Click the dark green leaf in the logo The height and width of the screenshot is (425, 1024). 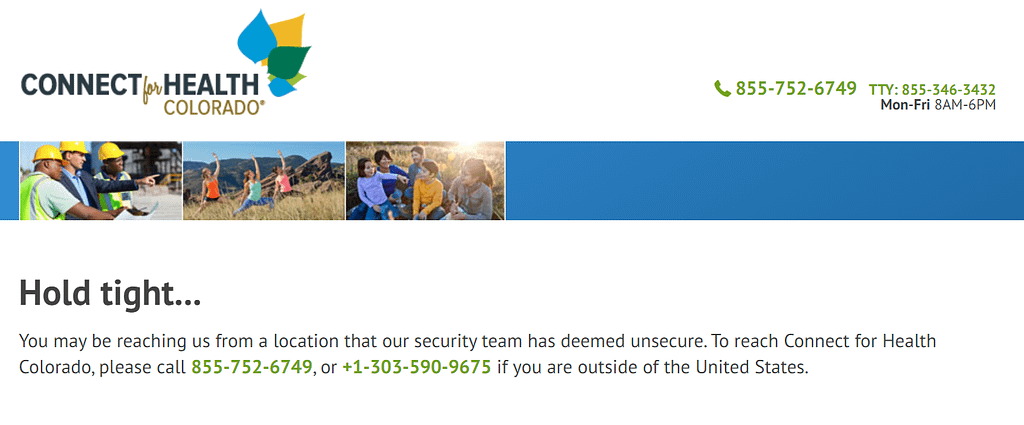pyautogui.click(x=289, y=62)
